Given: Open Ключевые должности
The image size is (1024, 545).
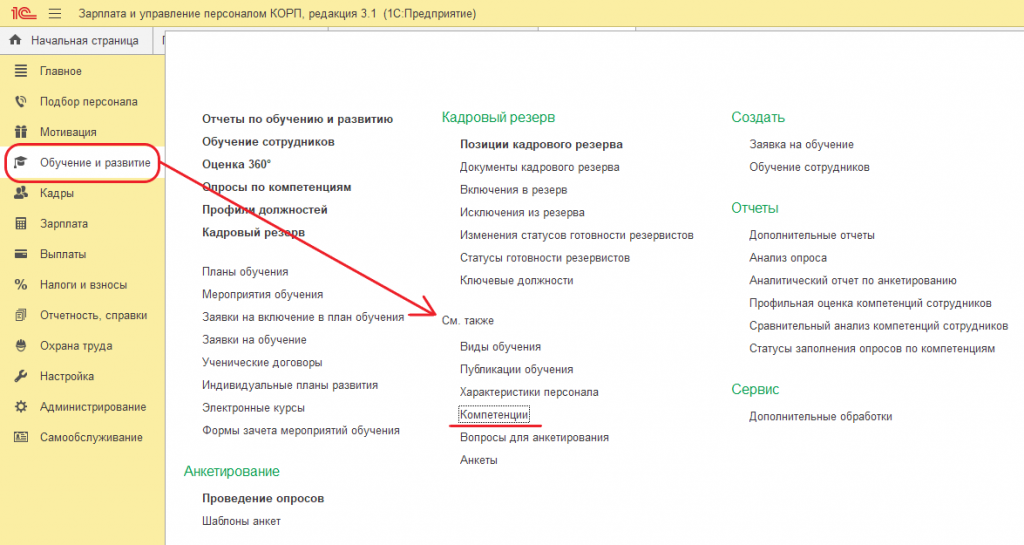Looking at the screenshot, I should tap(517, 281).
